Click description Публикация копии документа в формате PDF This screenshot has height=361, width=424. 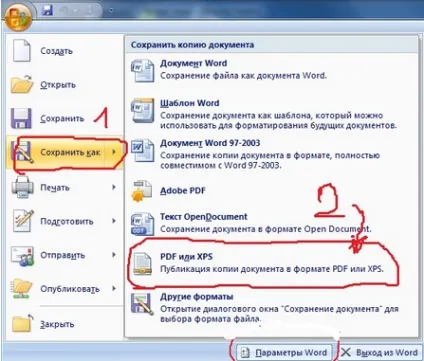pos(272,269)
